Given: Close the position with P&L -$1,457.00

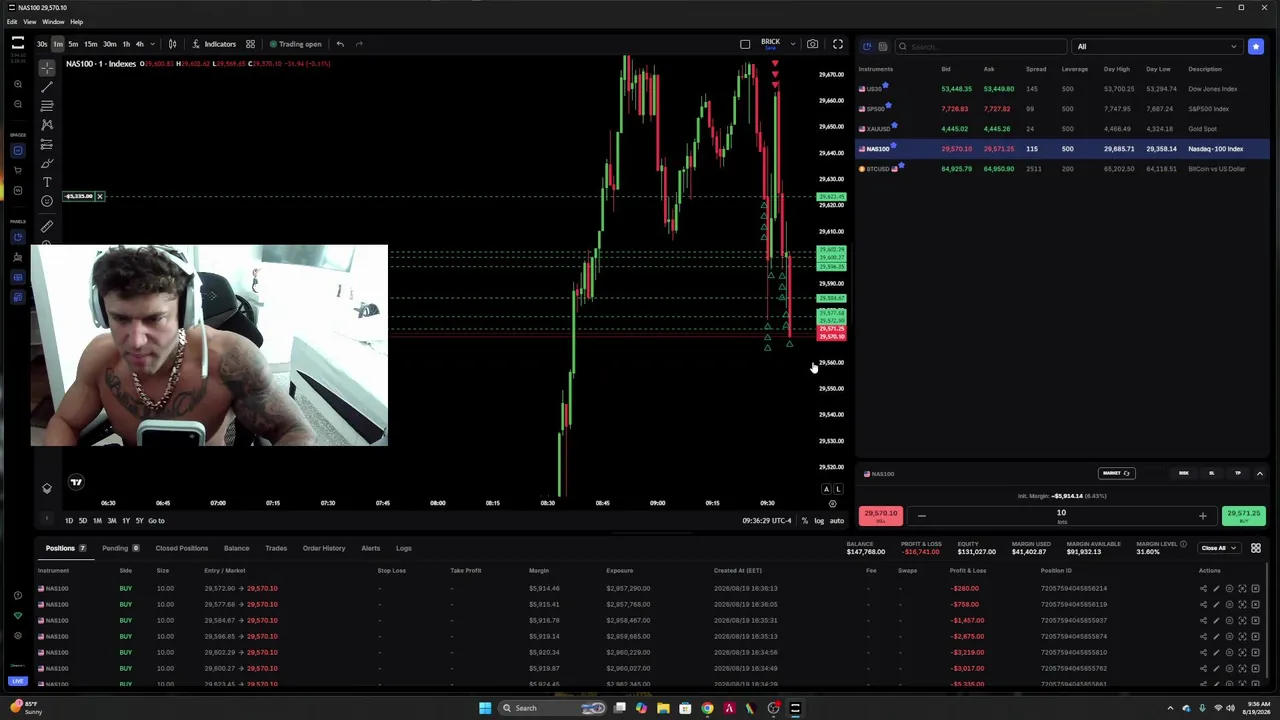Looking at the screenshot, I should pyautogui.click(x=1257, y=621).
